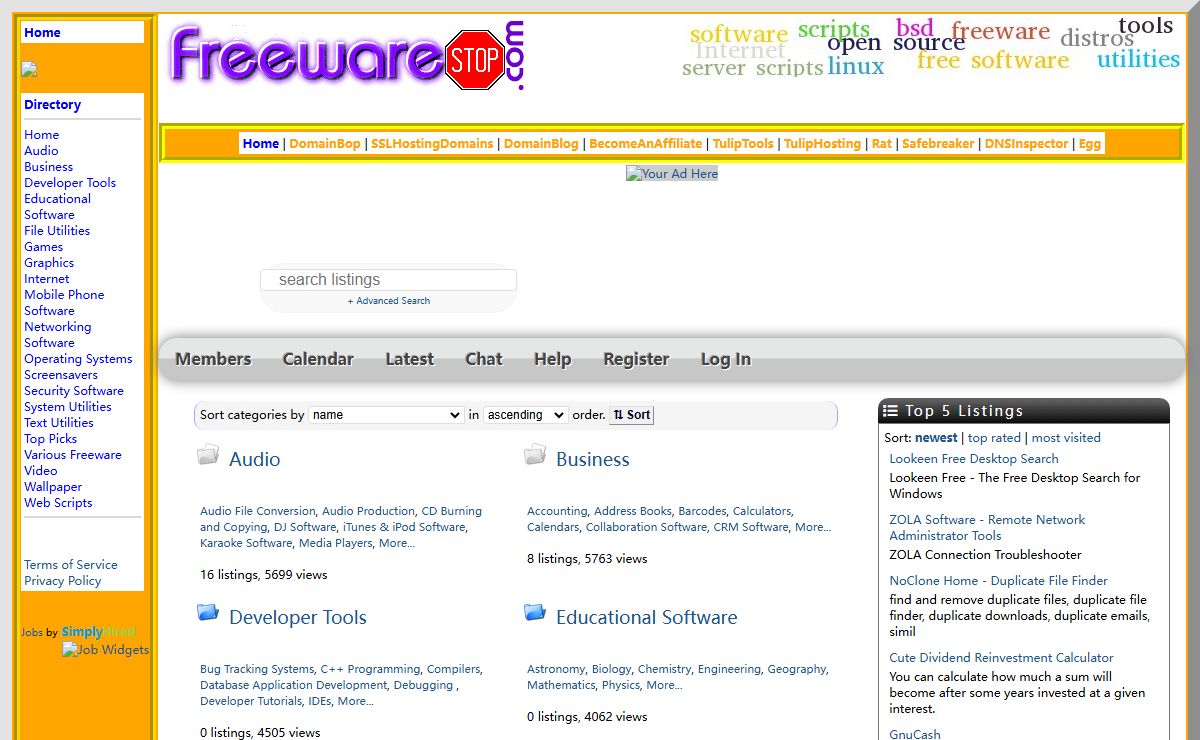Open the Audio category folder icon
Screen dimensions: 1200x740
[x=208, y=455]
